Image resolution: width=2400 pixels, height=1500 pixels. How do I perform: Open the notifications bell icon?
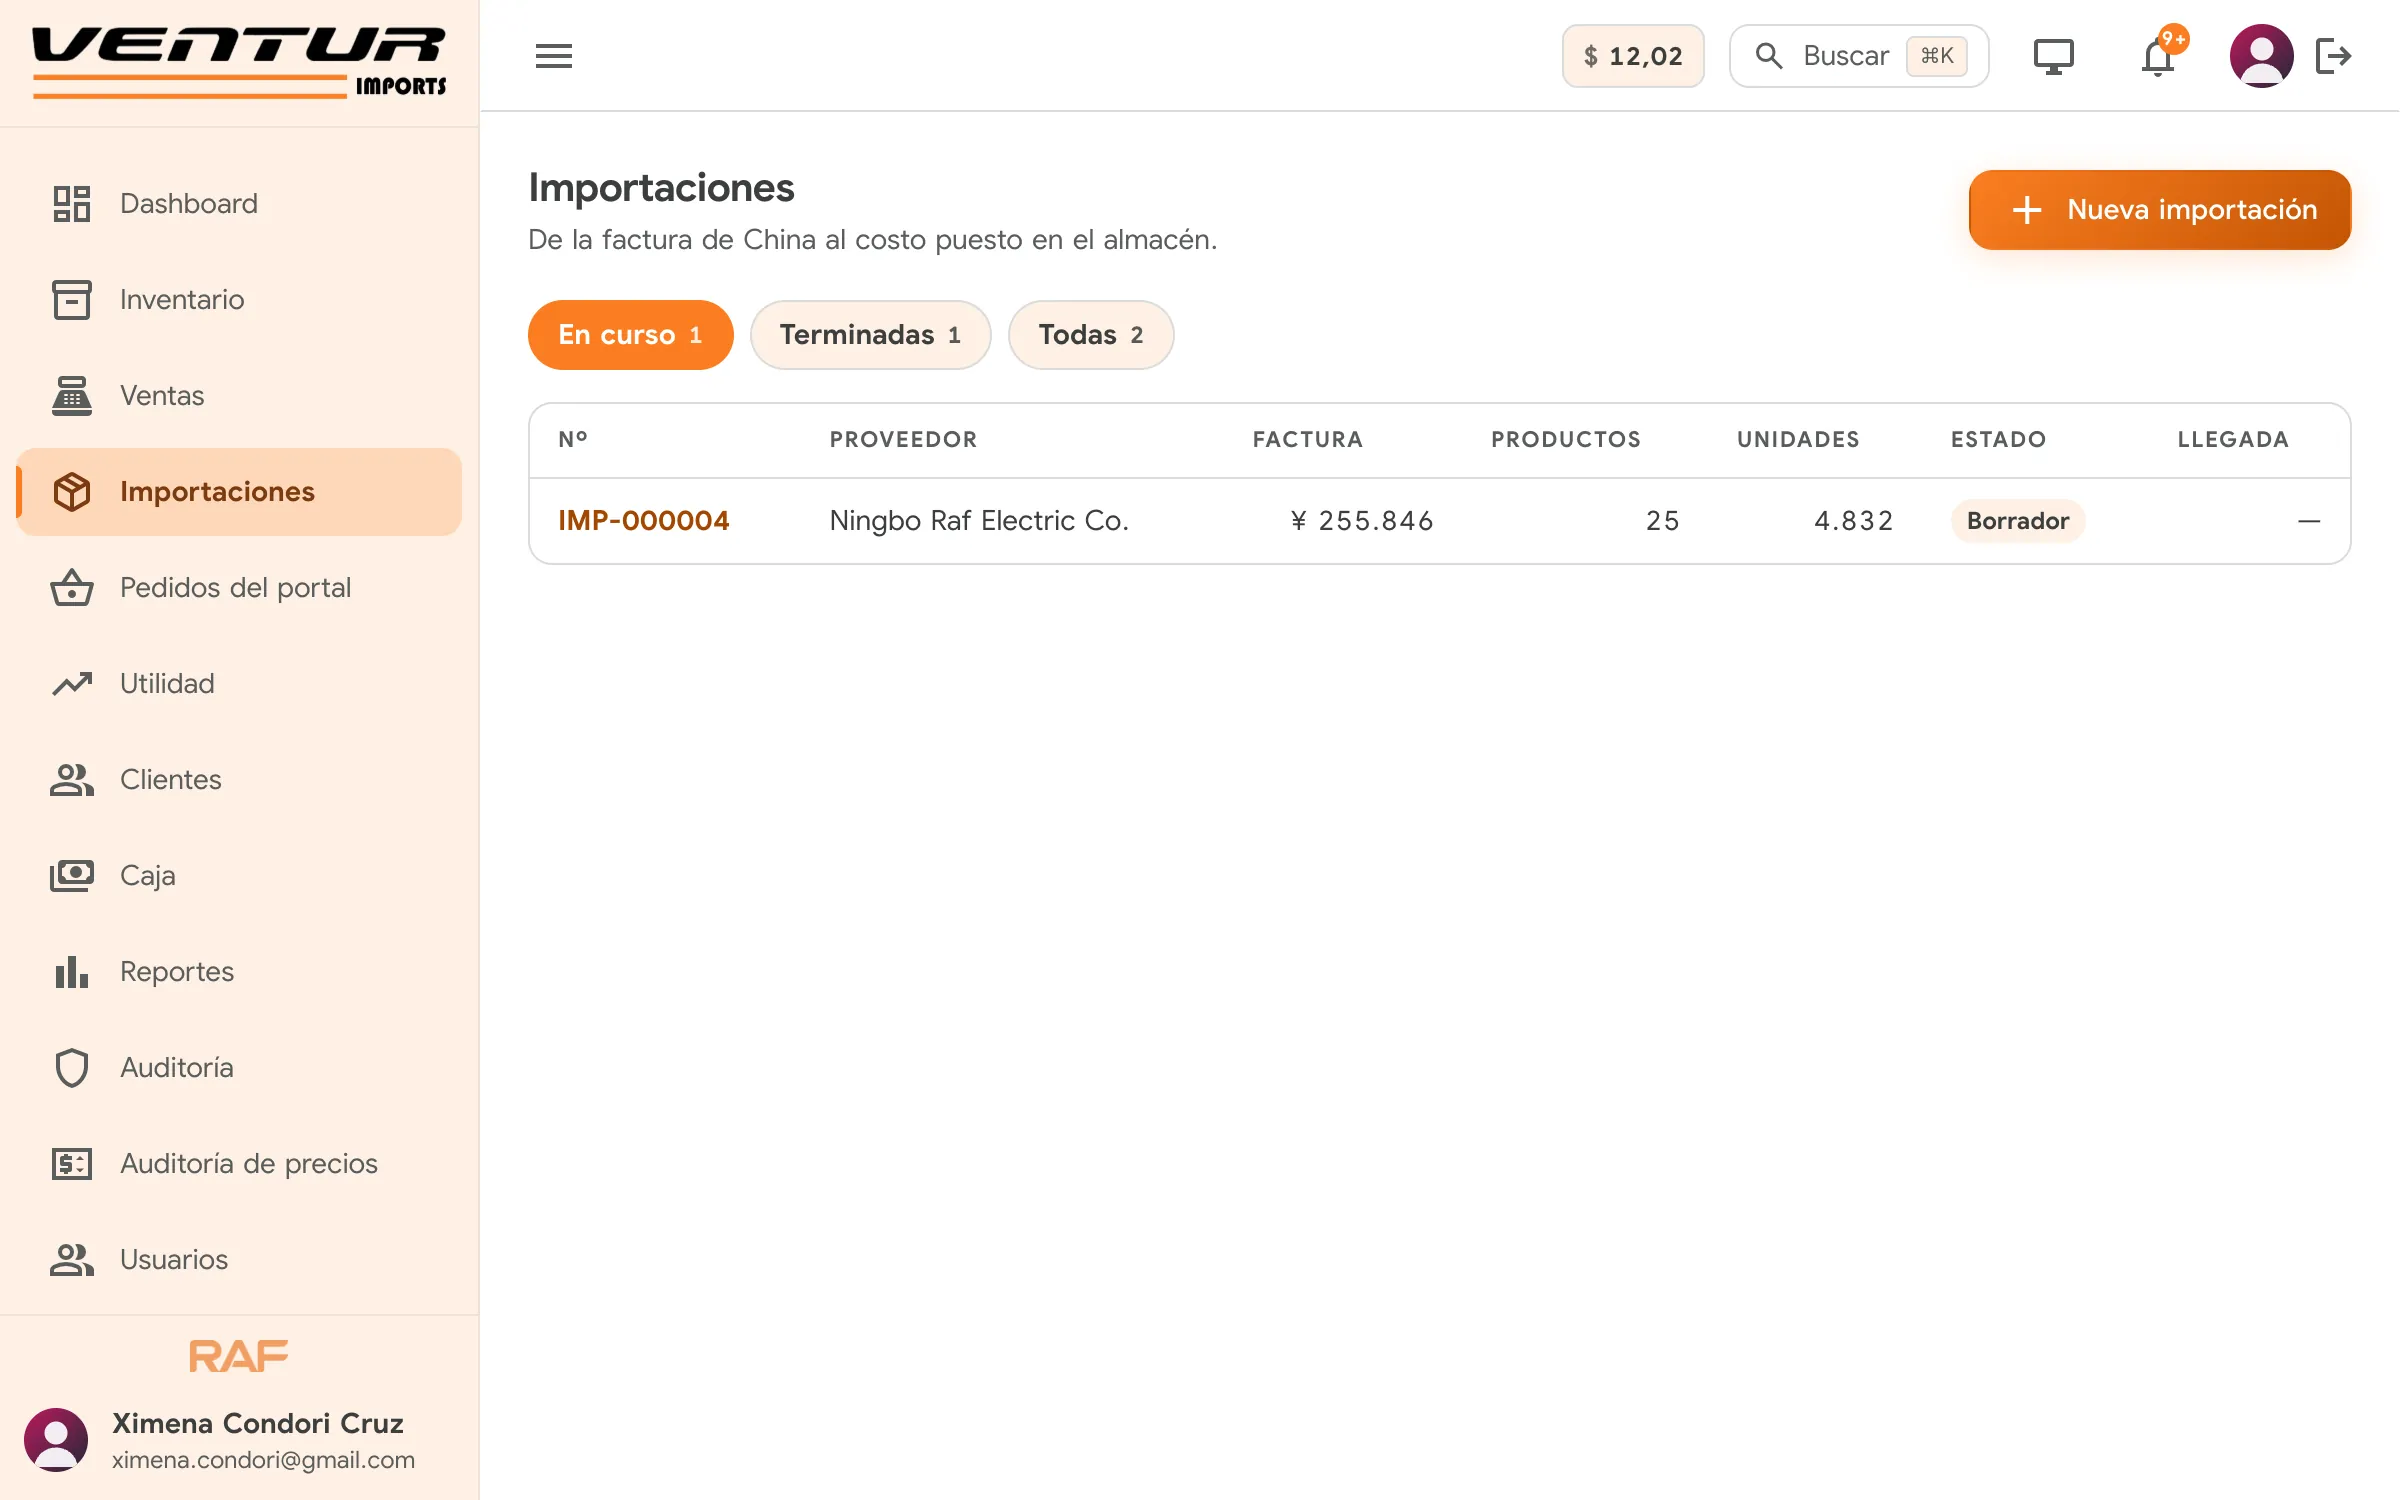[2158, 56]
